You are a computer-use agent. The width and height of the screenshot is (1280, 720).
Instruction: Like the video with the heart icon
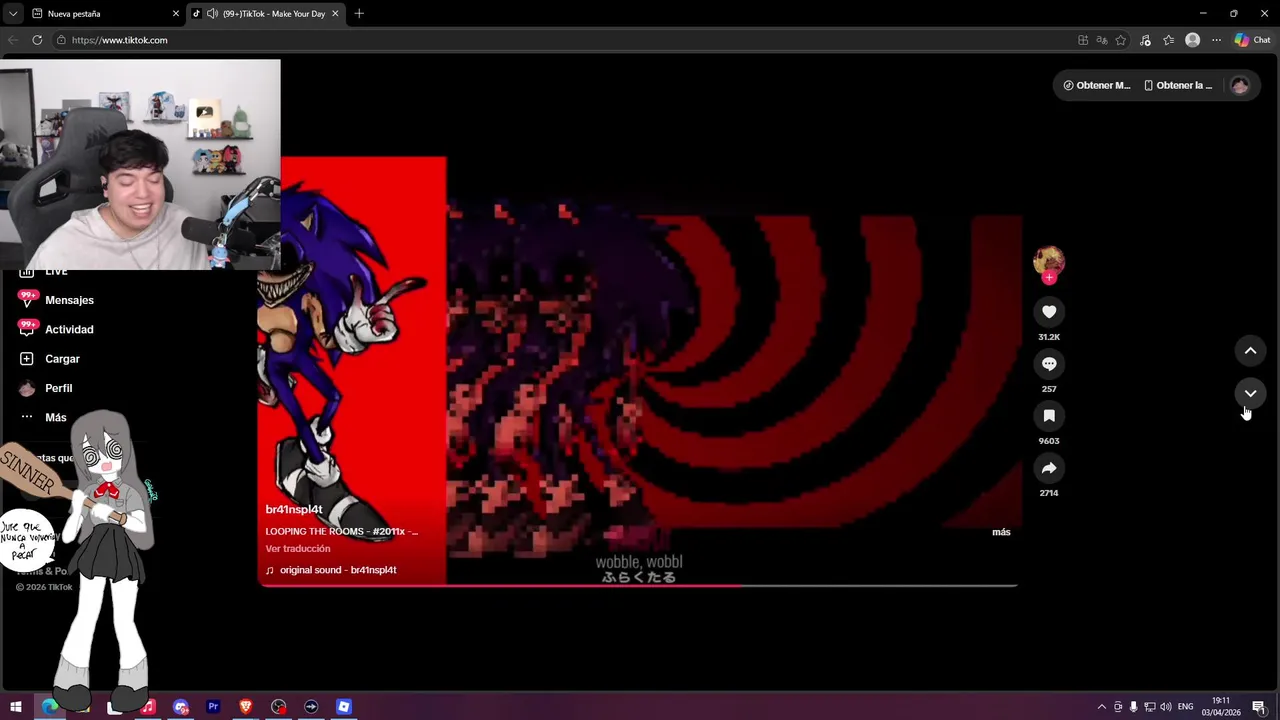[1049, 312]
